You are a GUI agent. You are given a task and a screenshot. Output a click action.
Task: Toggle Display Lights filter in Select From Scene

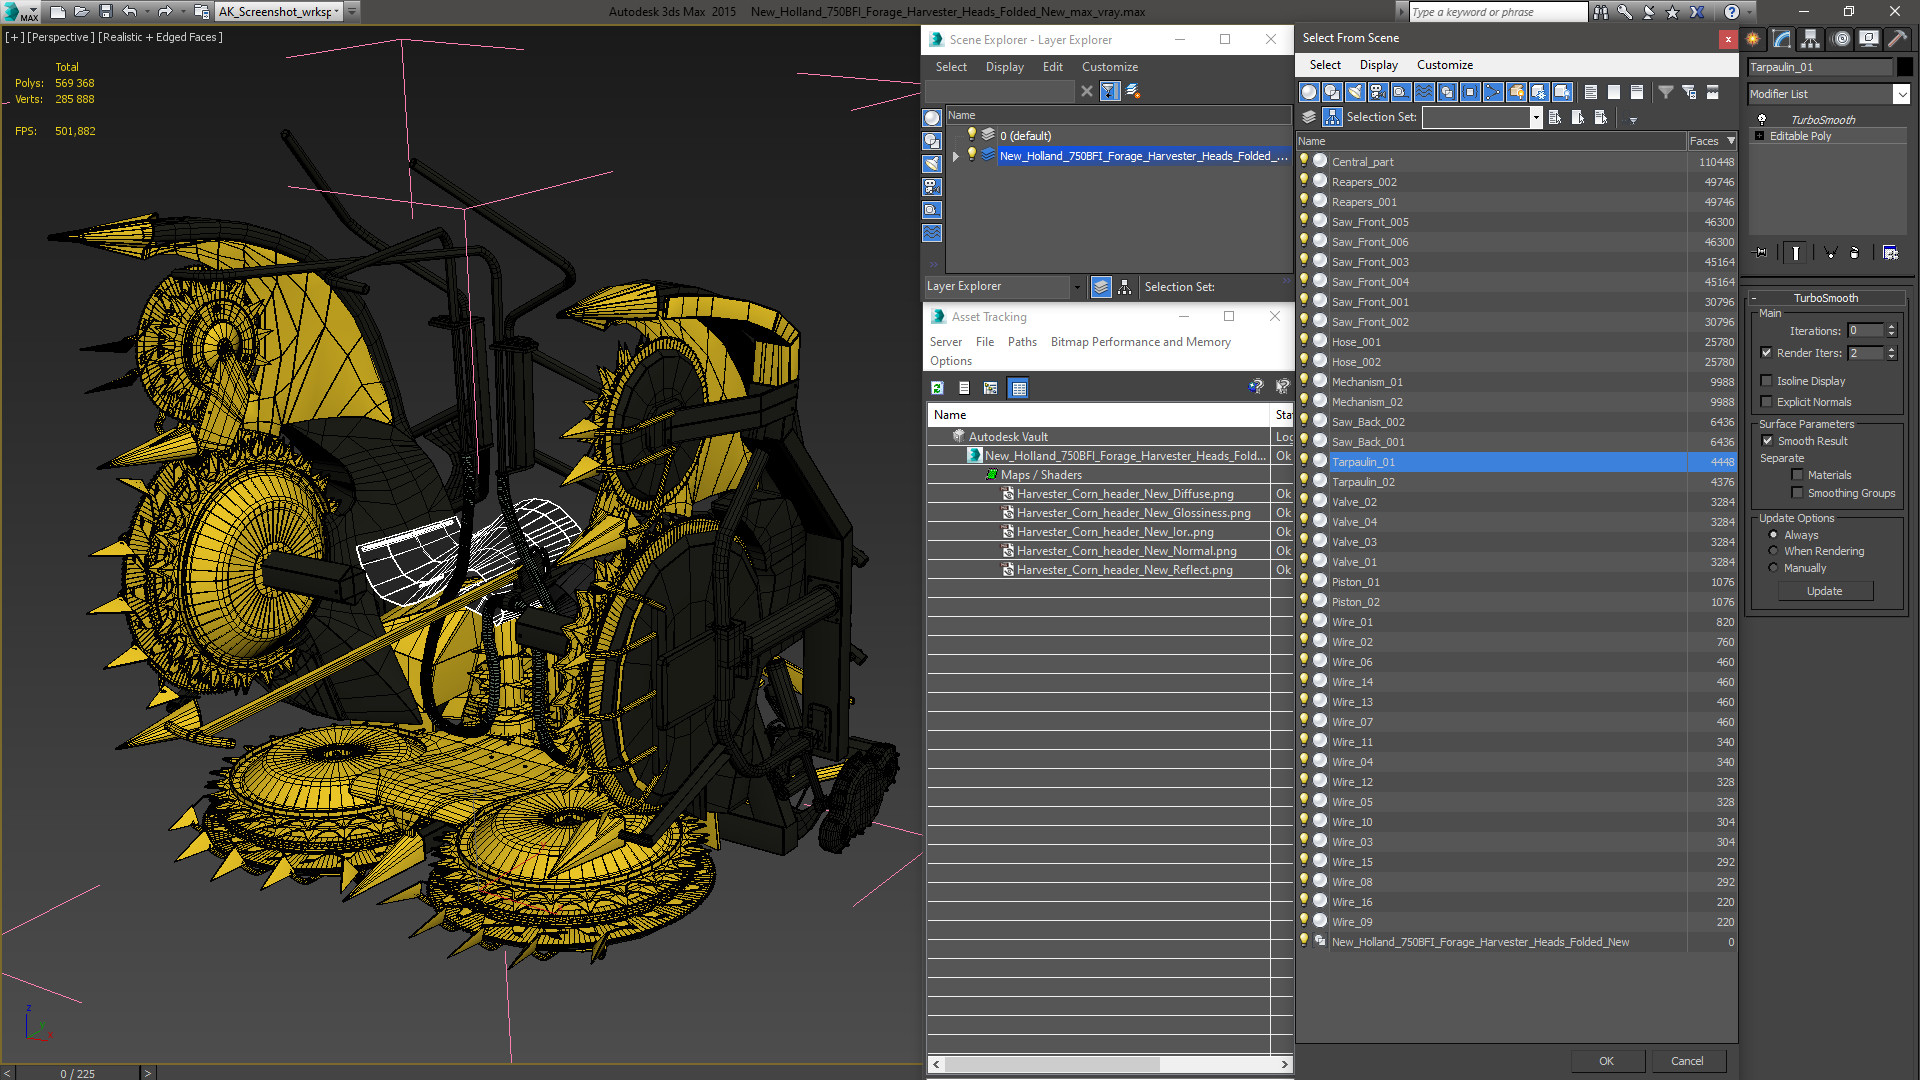coord(1355,92)
